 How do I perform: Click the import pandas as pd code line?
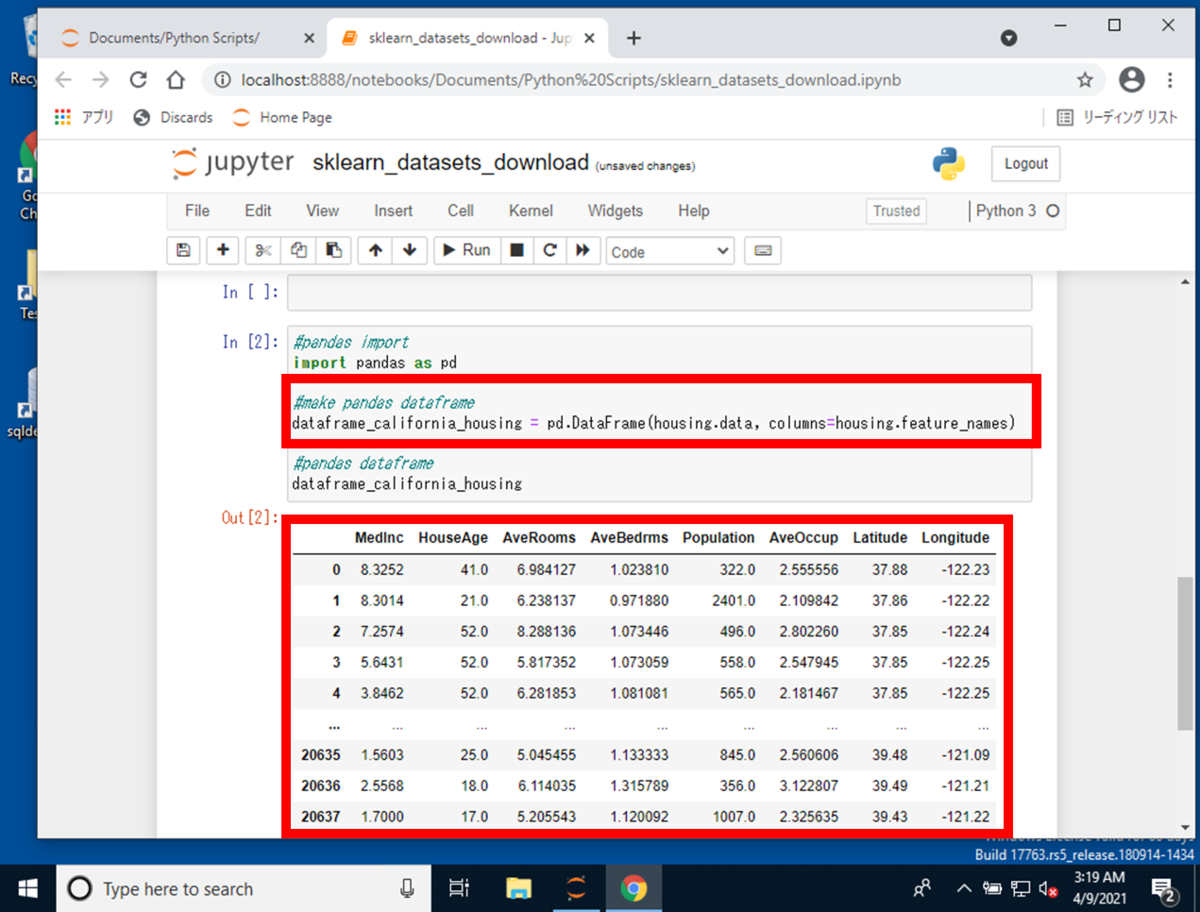(x=375, y=362)
